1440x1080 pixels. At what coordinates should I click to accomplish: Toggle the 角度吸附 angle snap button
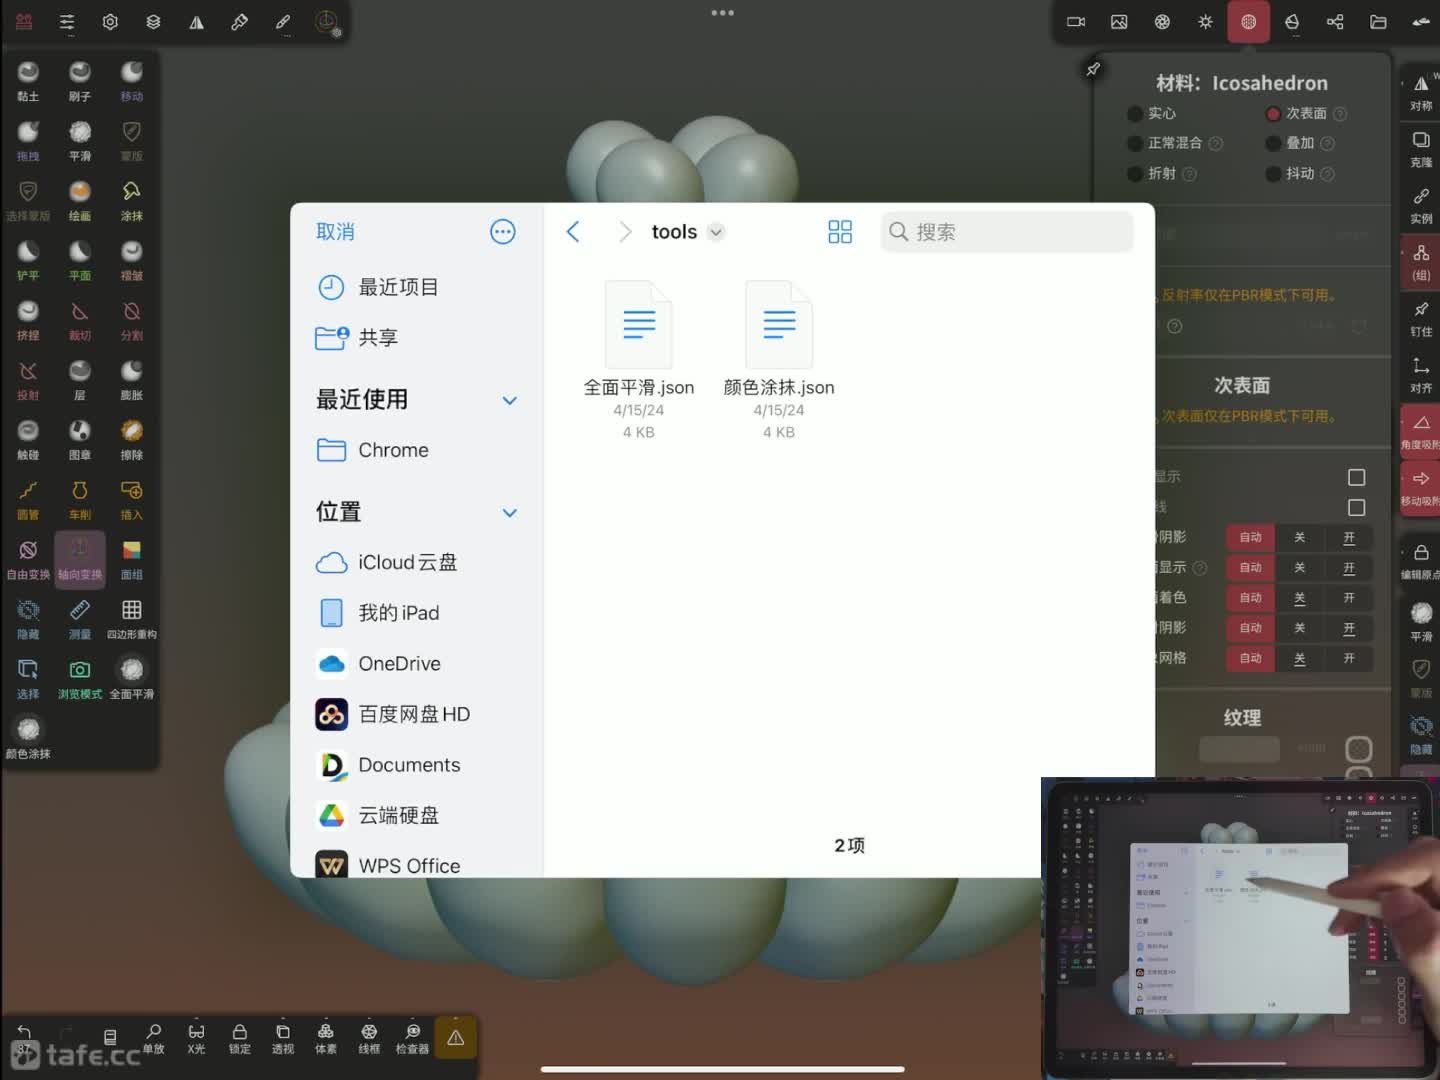(1421, 430)
